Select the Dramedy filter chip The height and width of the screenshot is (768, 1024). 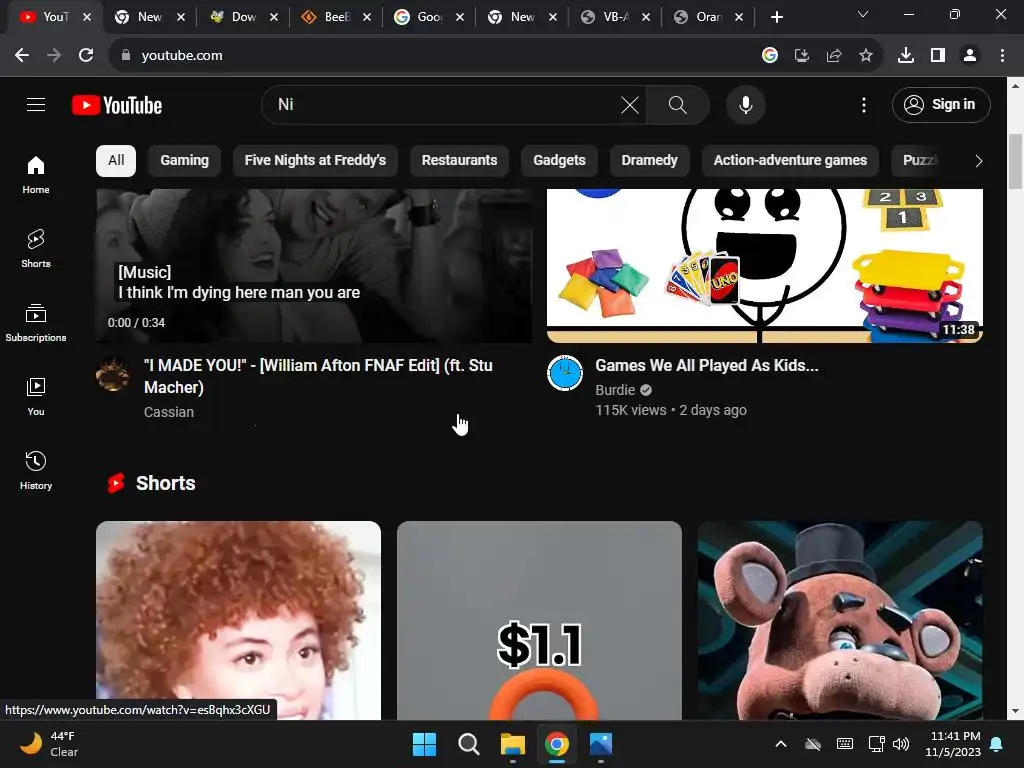(x=649, y=161)
